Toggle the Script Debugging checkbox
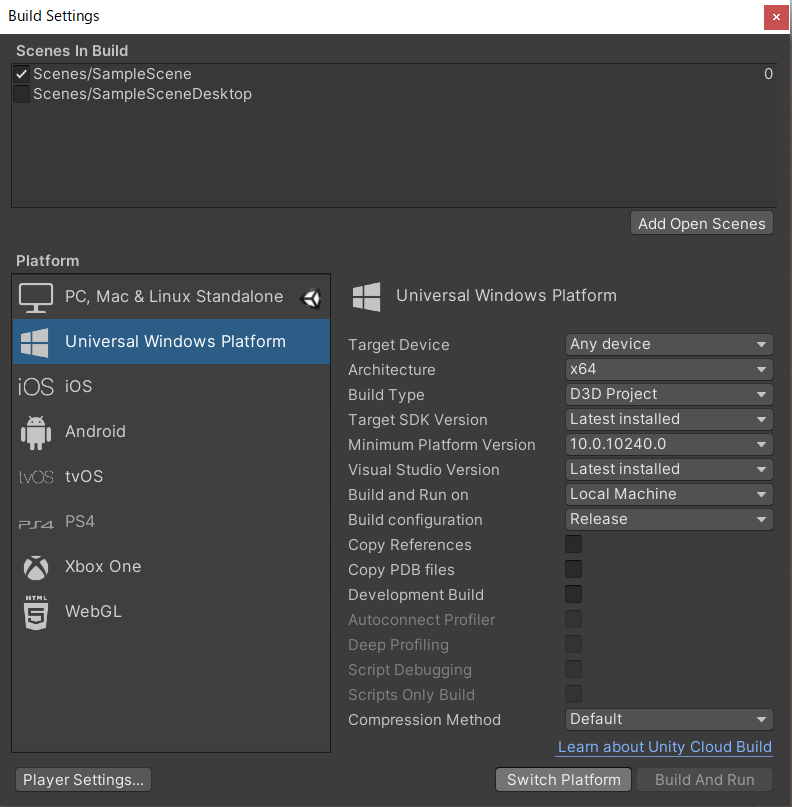The height and width of the screenshot is (807, 792). [x=573, y=669]
